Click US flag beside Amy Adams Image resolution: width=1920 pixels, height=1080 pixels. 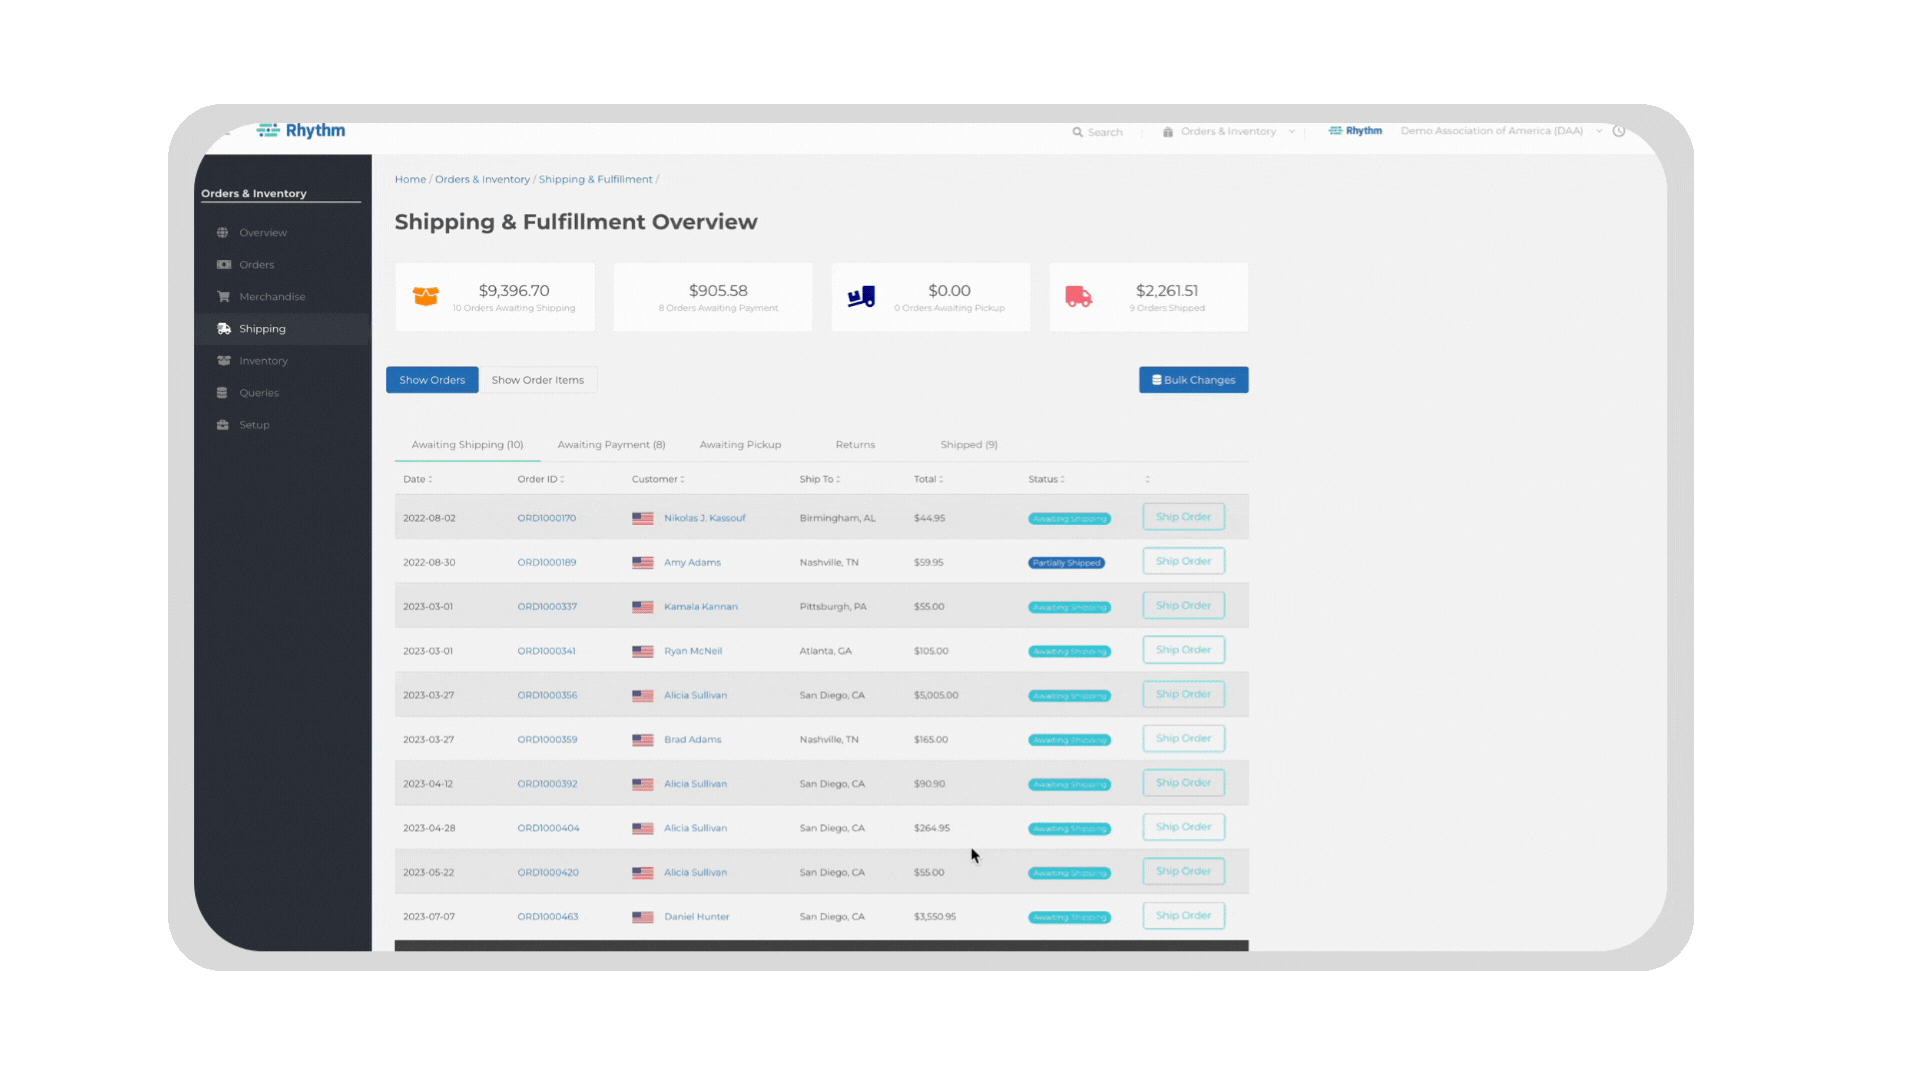(x=643, y=563)
